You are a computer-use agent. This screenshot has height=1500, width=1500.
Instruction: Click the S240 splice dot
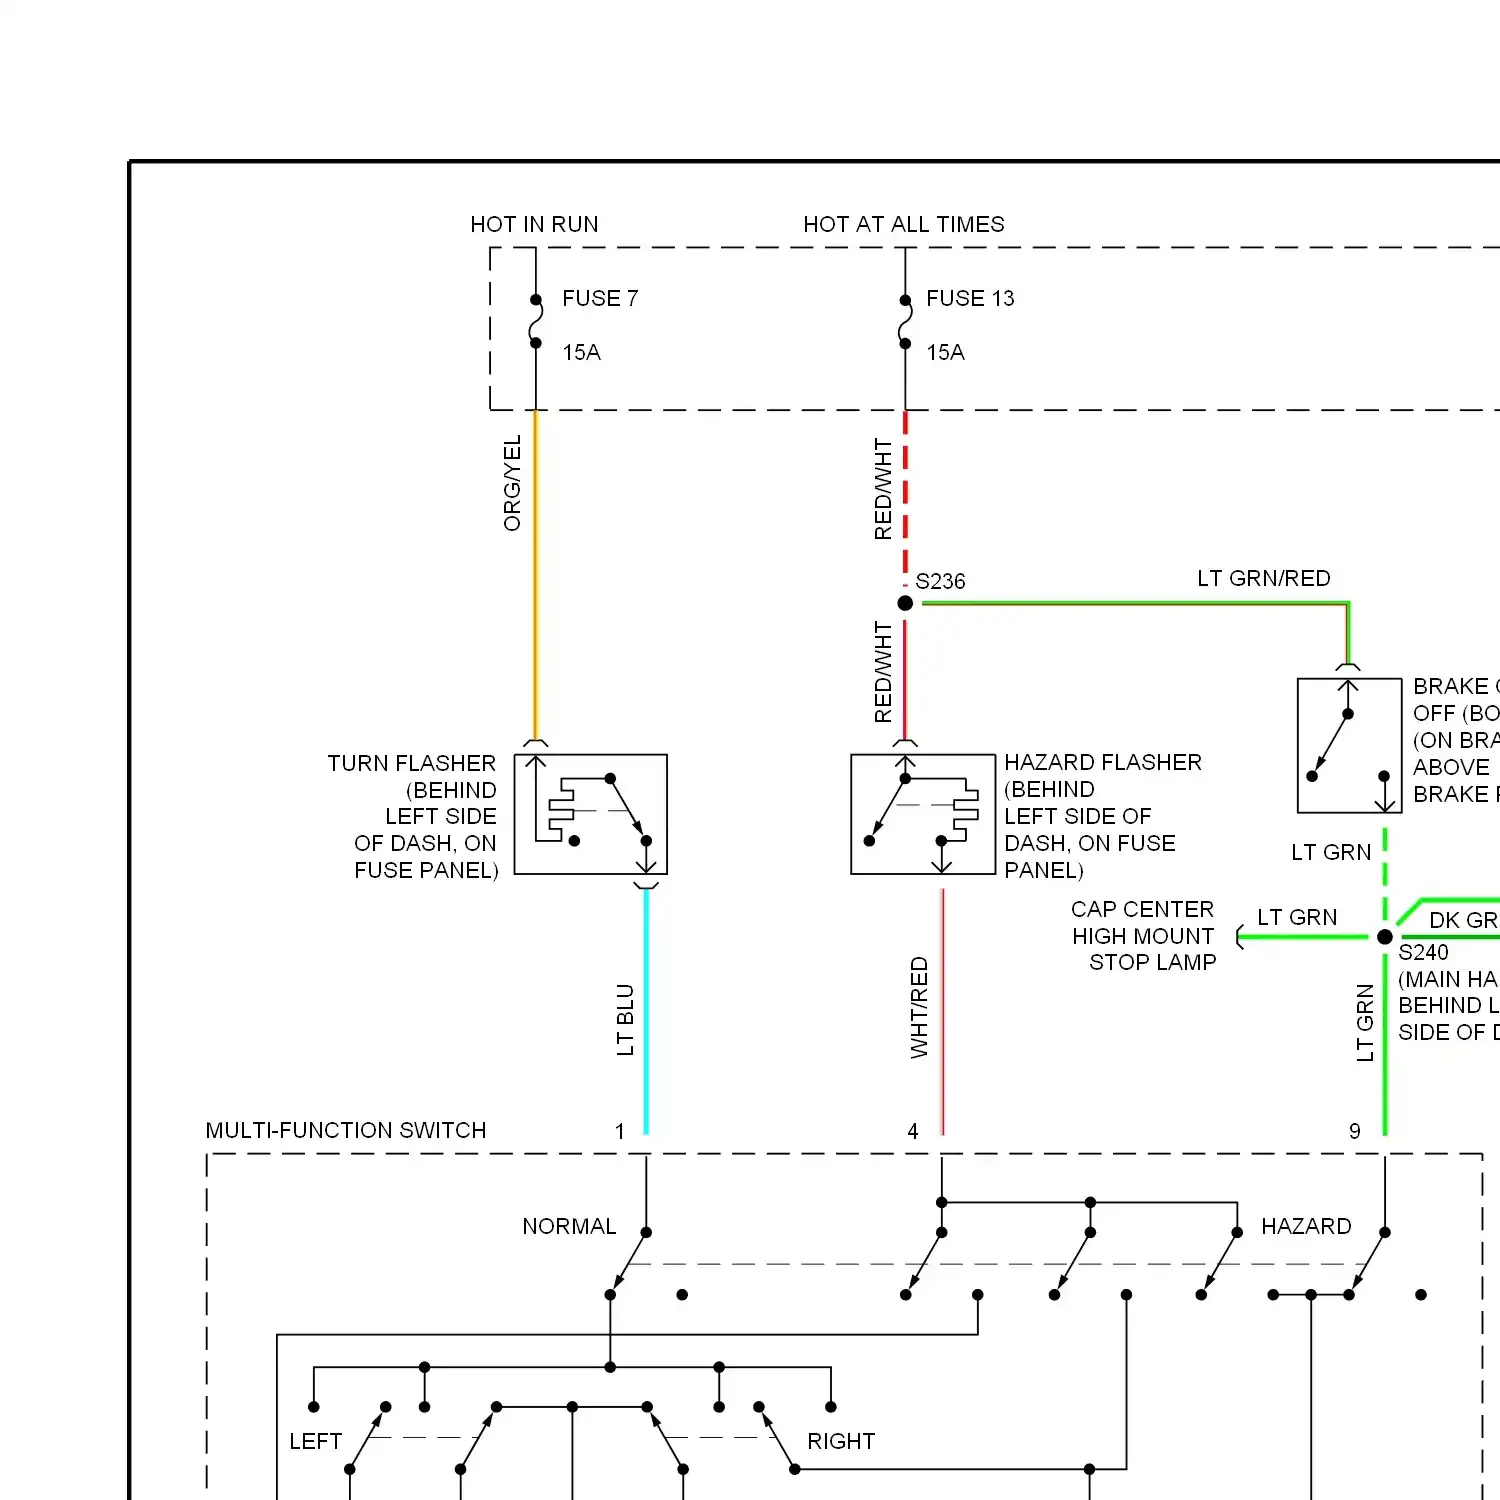click(1385, 937)
